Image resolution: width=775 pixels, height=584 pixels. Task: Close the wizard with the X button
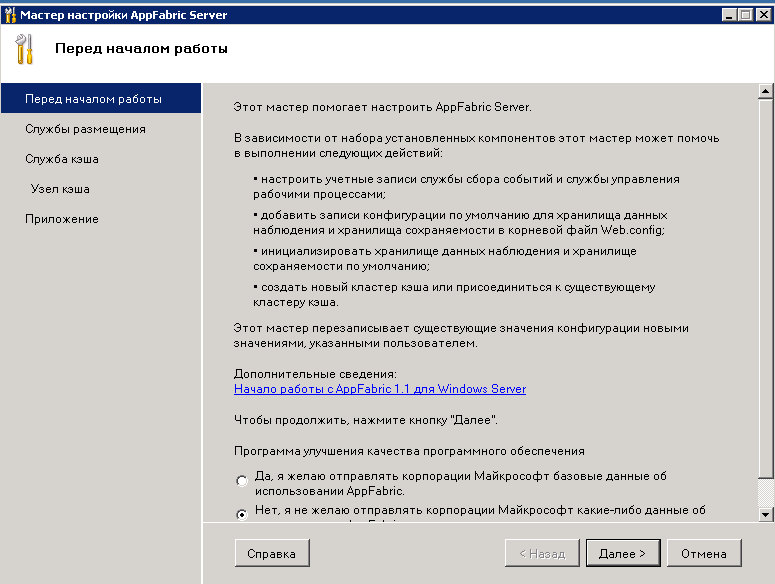tap(762, 15)
